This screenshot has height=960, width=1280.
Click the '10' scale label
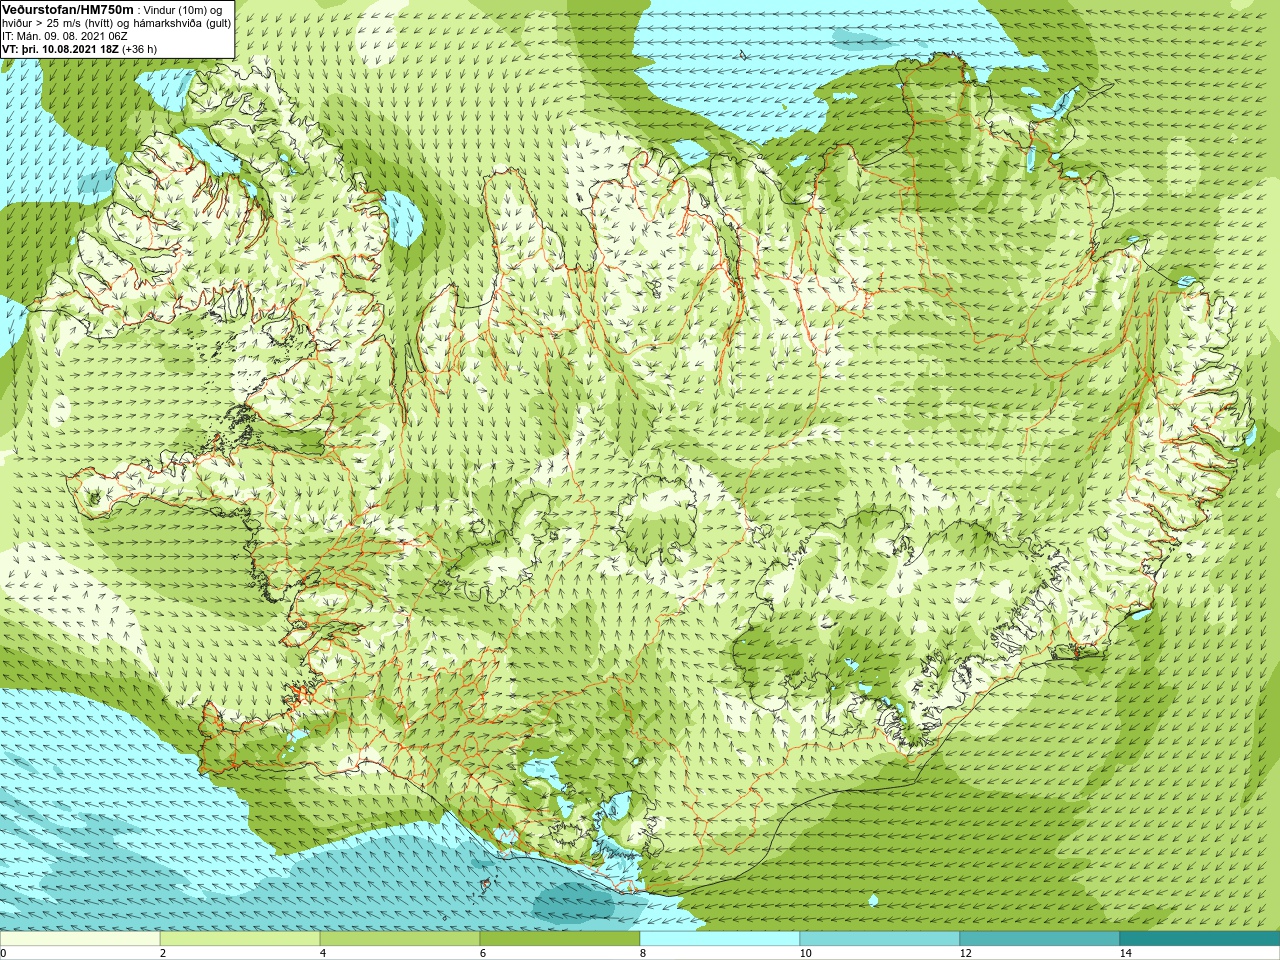805,953
